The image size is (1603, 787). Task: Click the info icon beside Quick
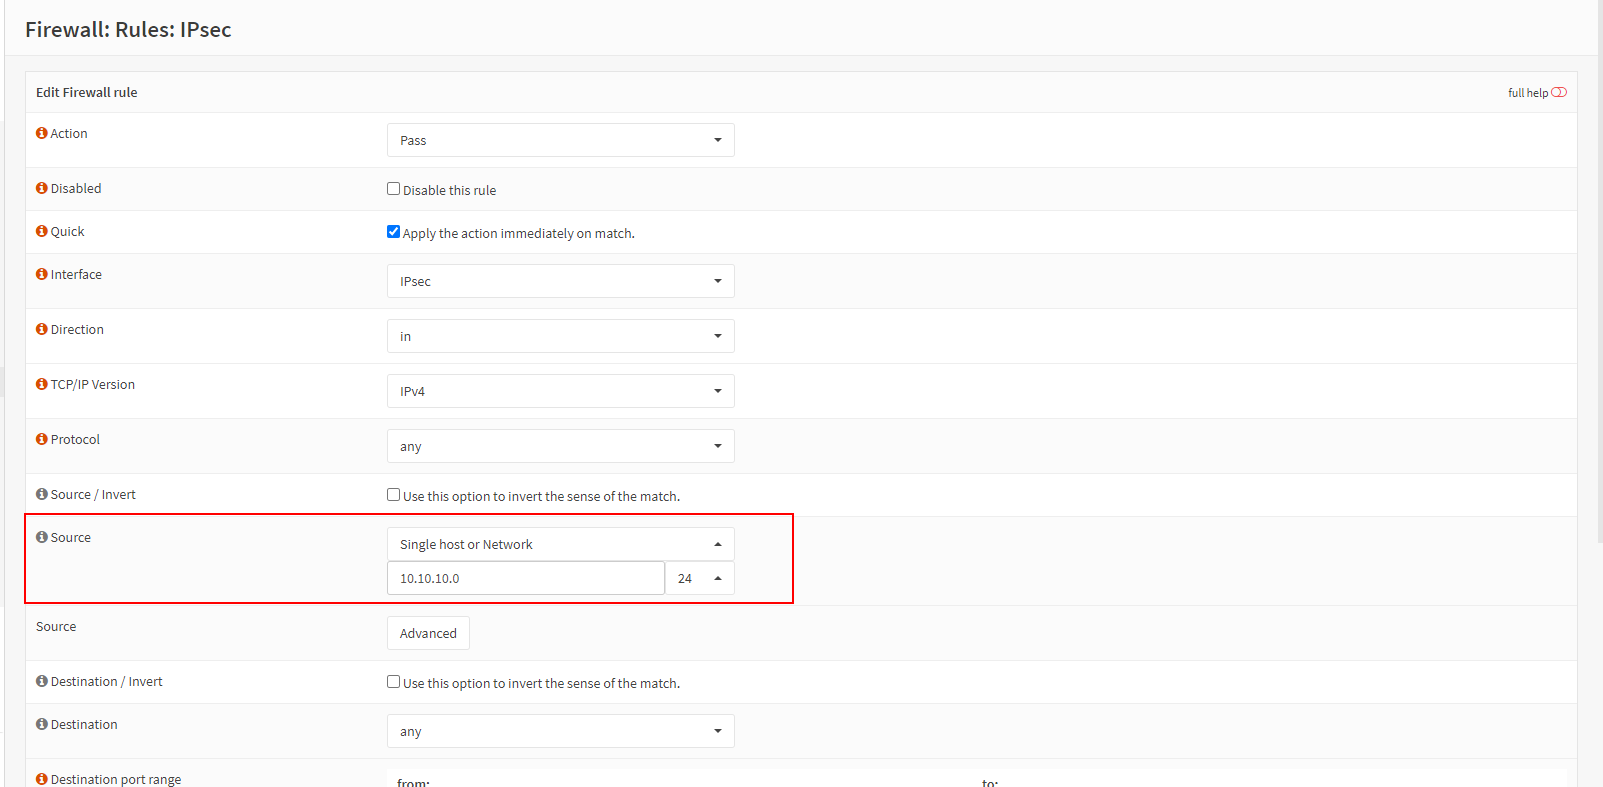42,231
